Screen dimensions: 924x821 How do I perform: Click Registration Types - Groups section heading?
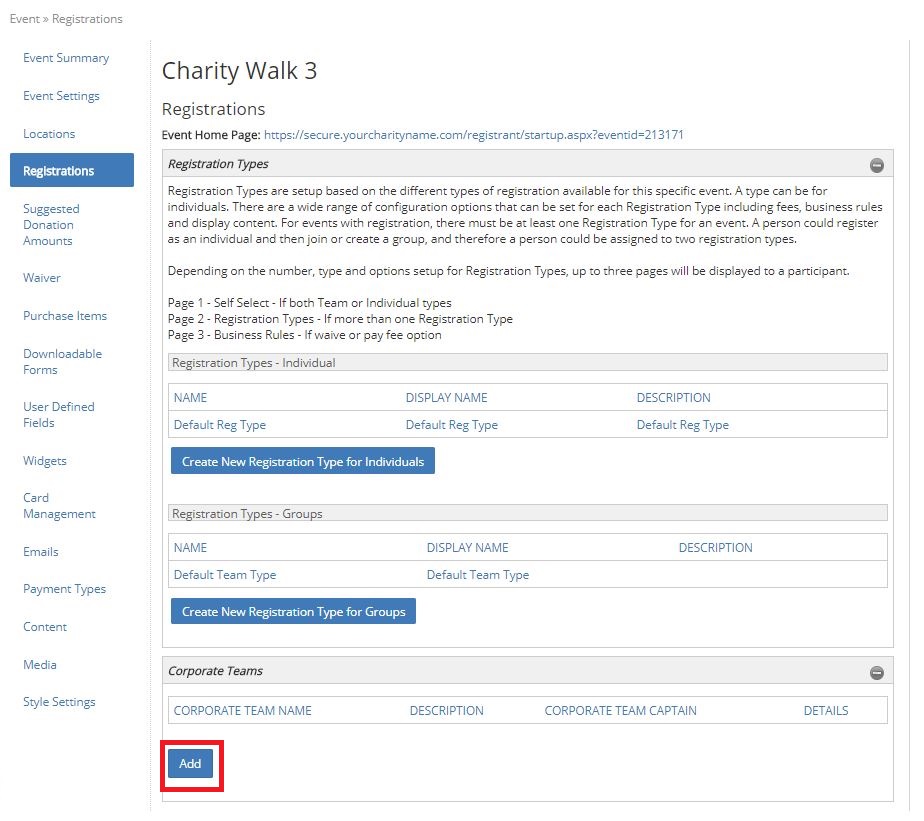click(248, 514)
